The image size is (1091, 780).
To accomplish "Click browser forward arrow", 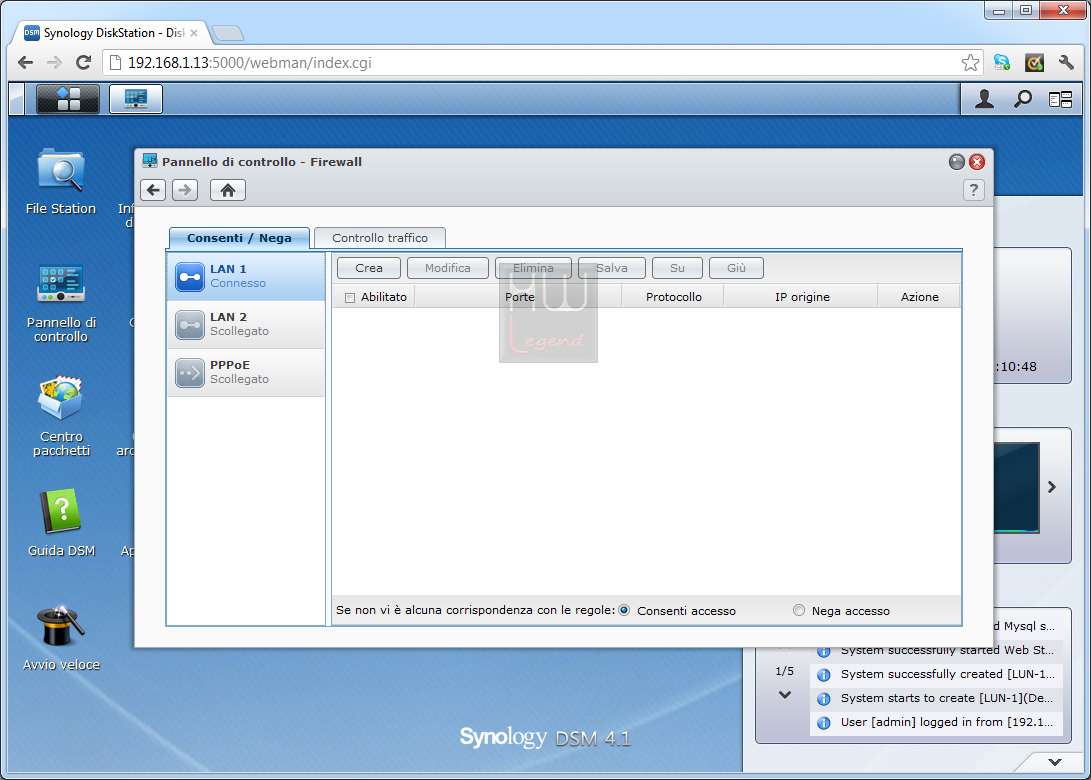I will click(54, 63).
